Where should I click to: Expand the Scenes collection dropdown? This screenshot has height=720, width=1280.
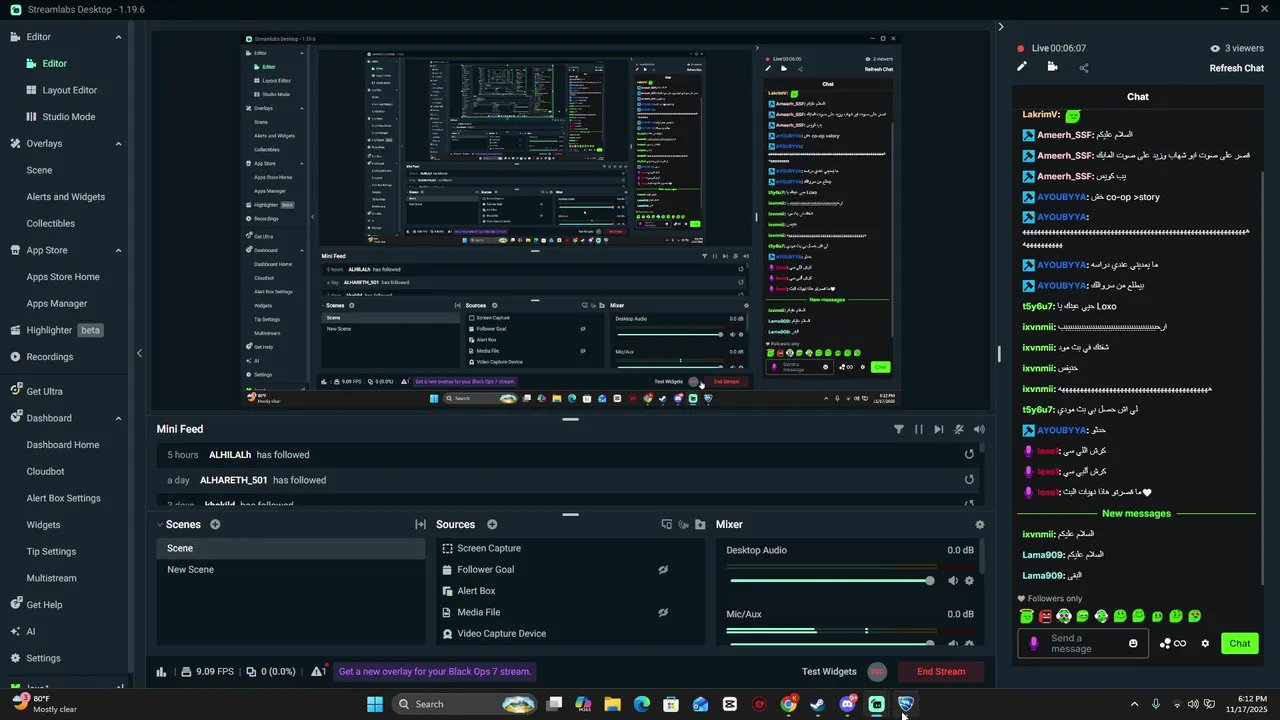tap(159, 524)
